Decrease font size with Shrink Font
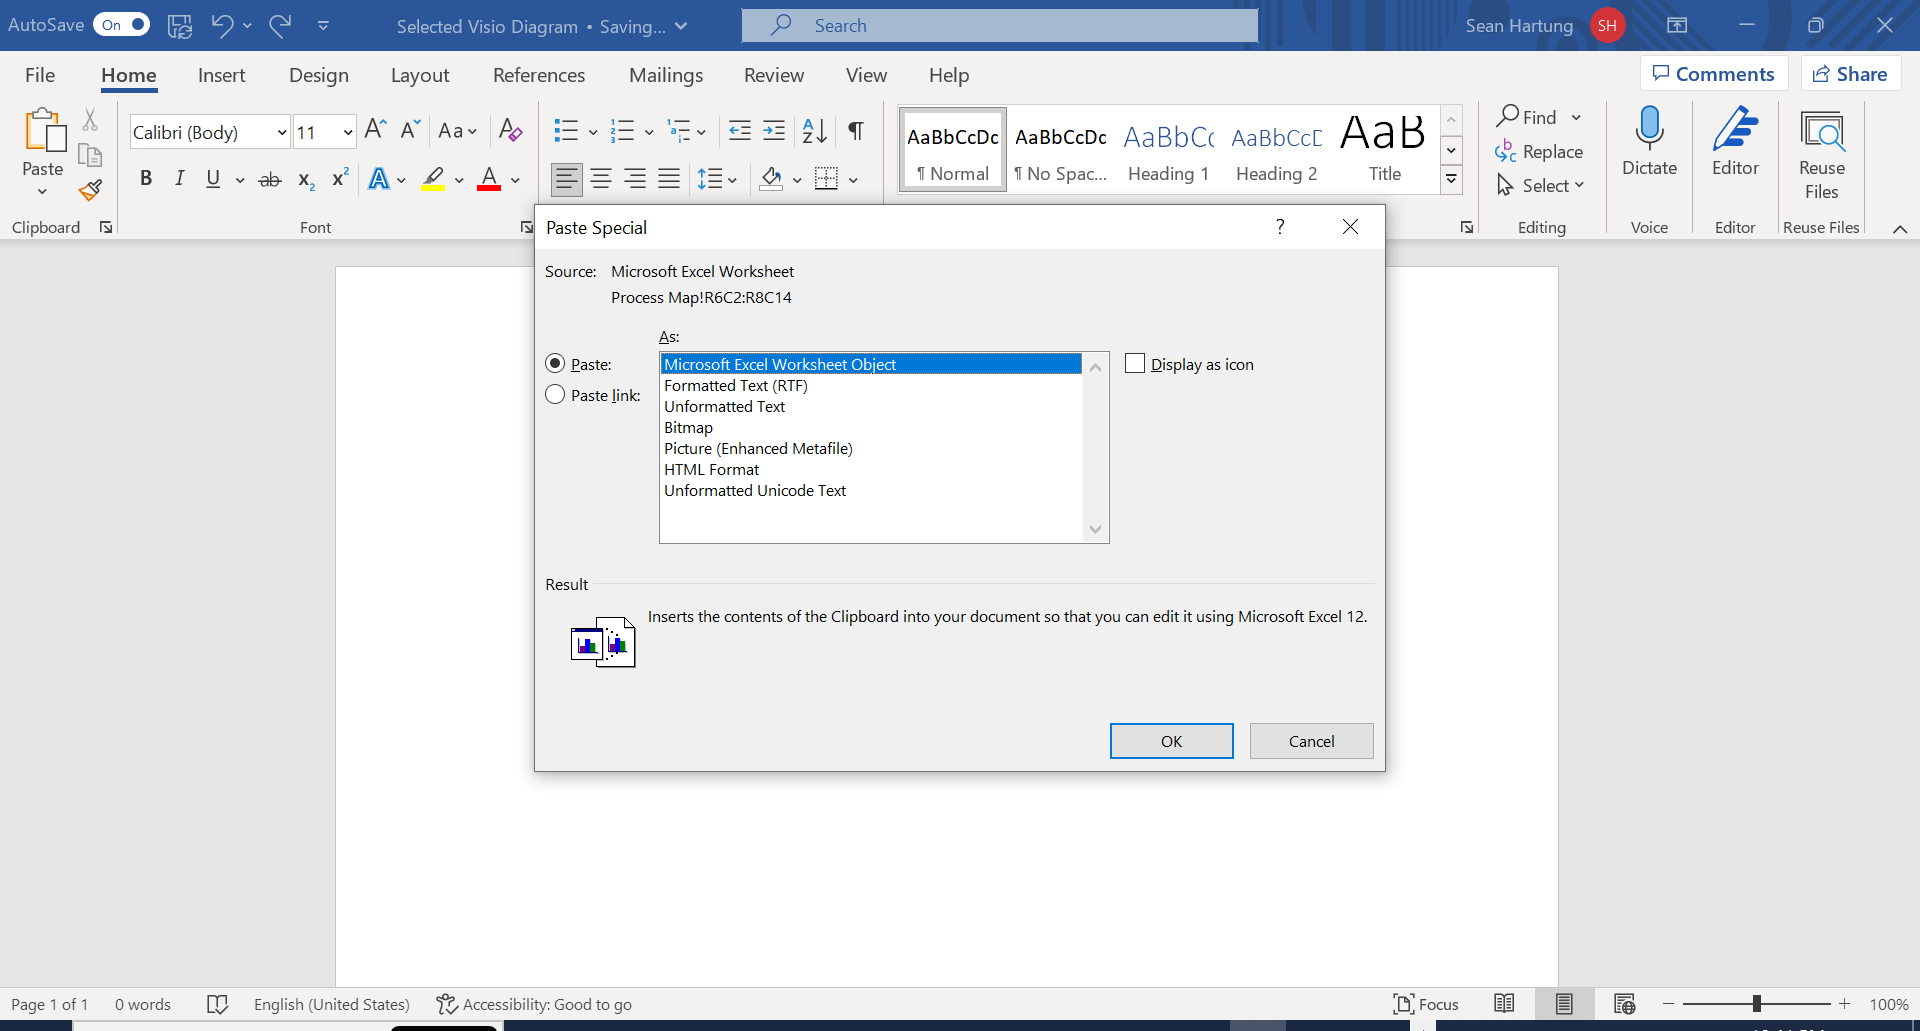 coord(409,130)
